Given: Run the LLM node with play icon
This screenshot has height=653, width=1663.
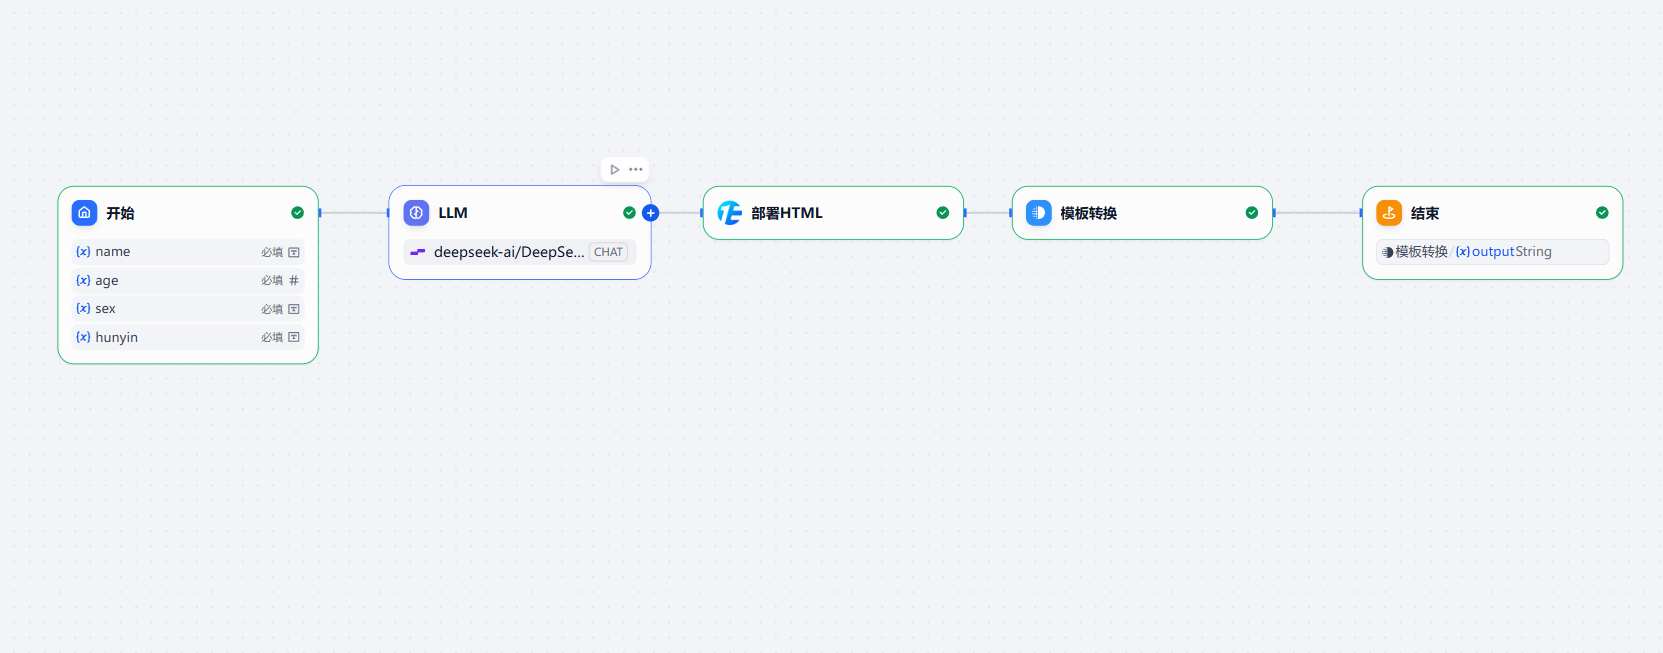Looking at the screenshot, I should point(615,170).
